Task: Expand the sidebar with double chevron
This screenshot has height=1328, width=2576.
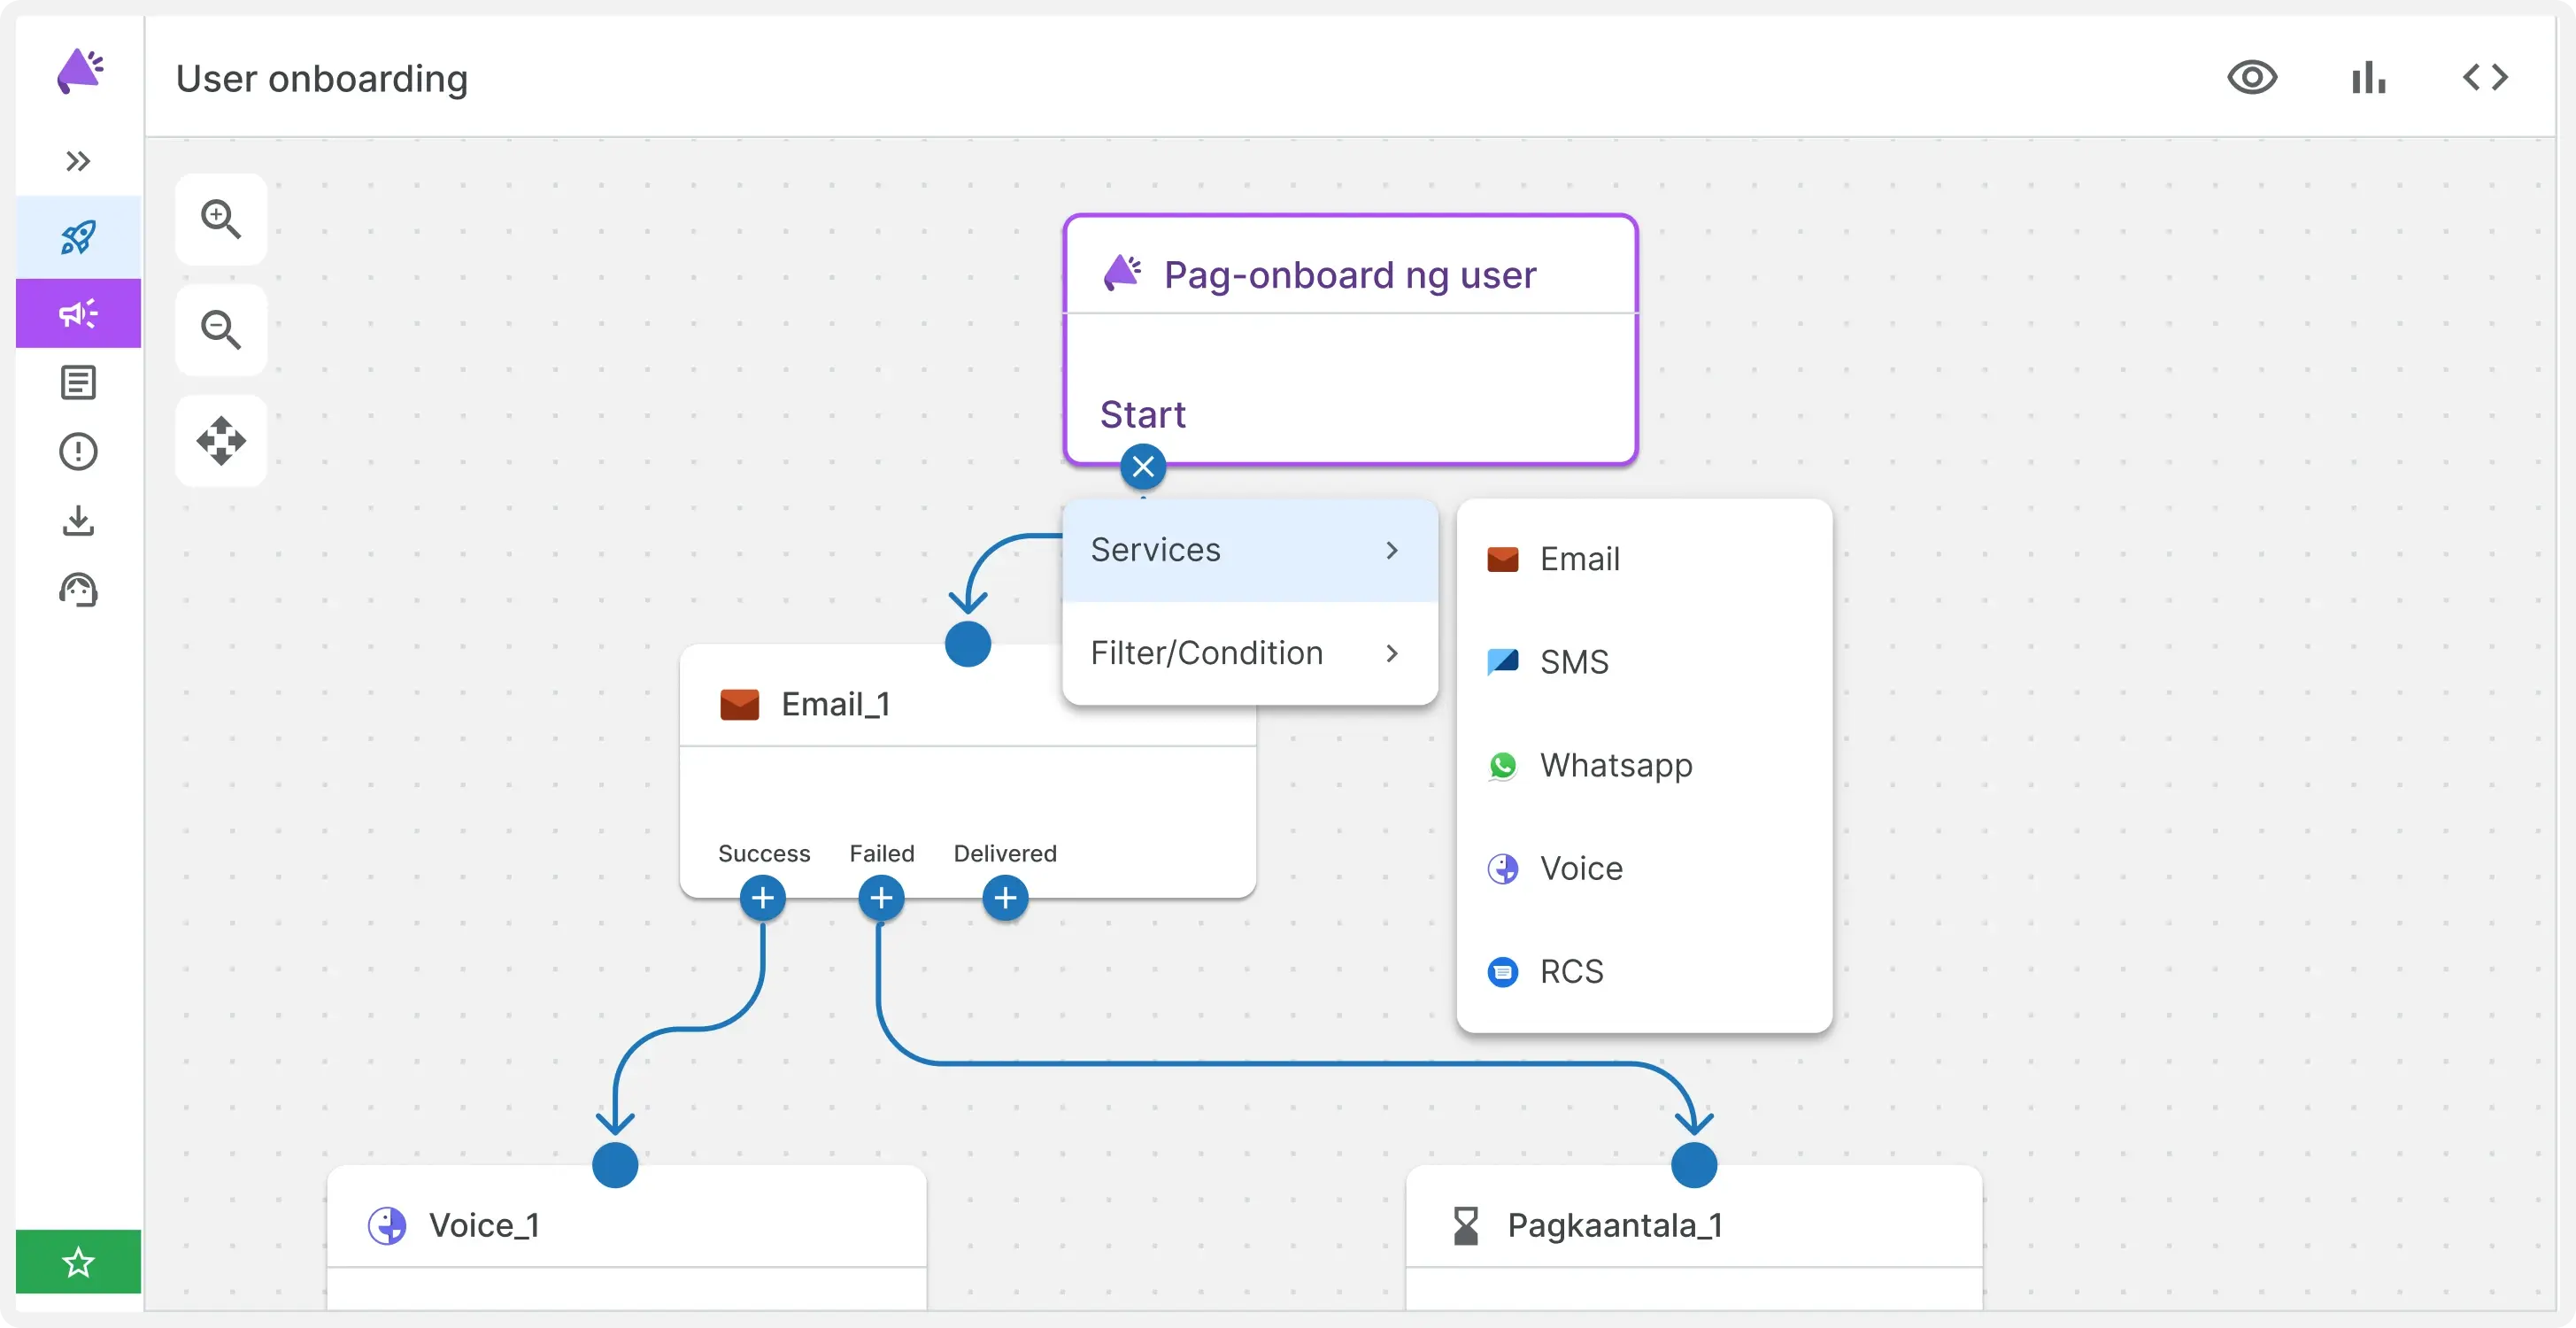Action: click(78, 161)
